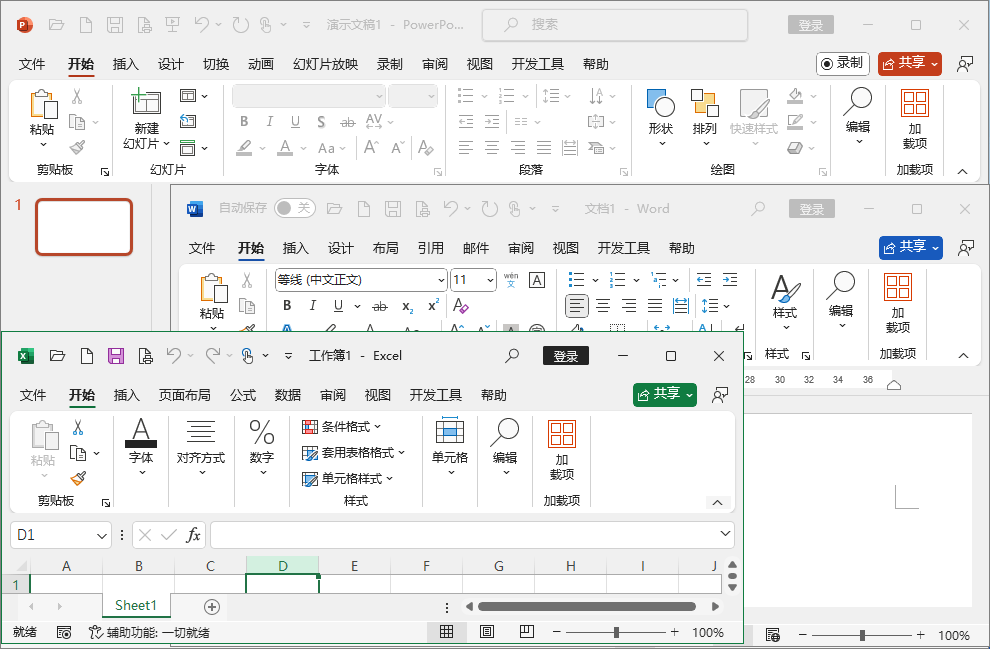This screenshot has width=990, height=649.
Task: Open Excel's 字体 (Font) group icon
Action: 140,448
